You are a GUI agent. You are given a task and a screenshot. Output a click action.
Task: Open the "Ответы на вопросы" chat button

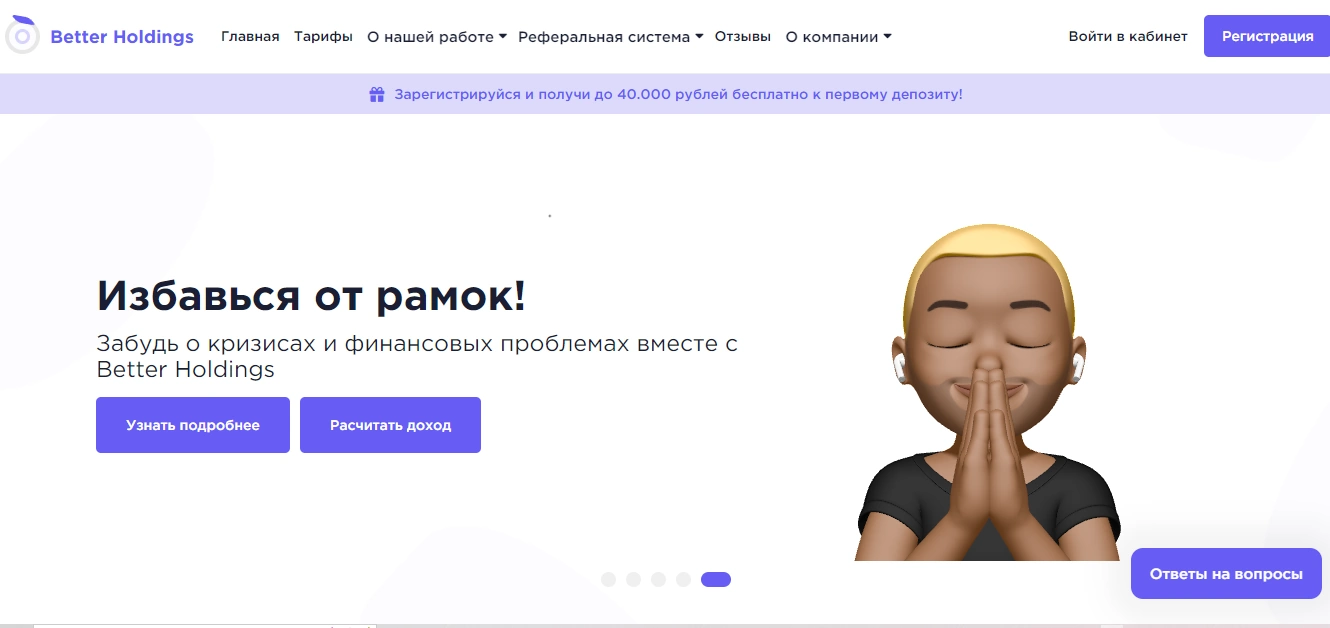pos(1226,574)
